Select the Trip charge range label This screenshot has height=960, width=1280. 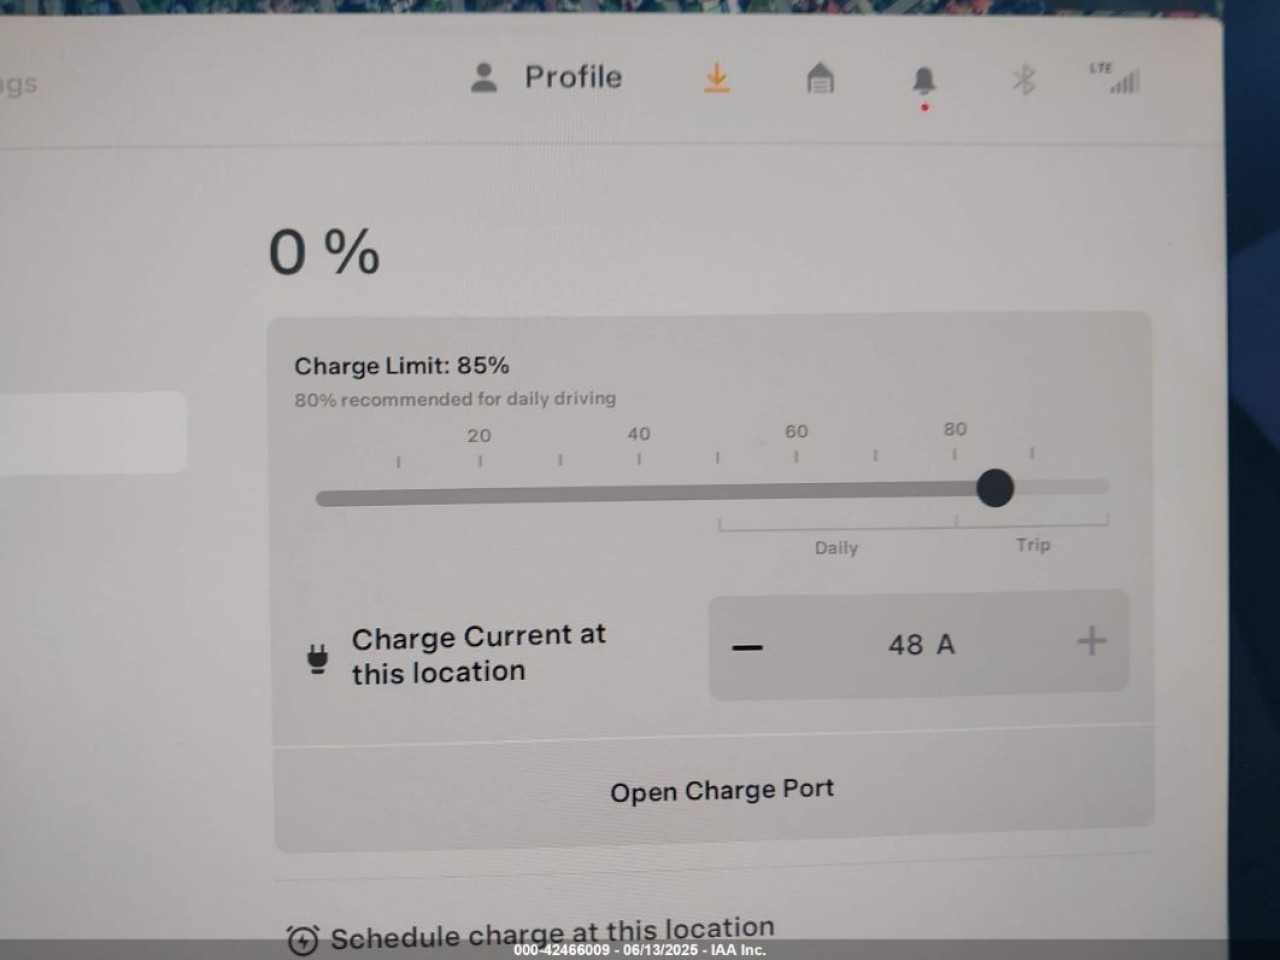pyautogui.click(x=1033, y=545)
